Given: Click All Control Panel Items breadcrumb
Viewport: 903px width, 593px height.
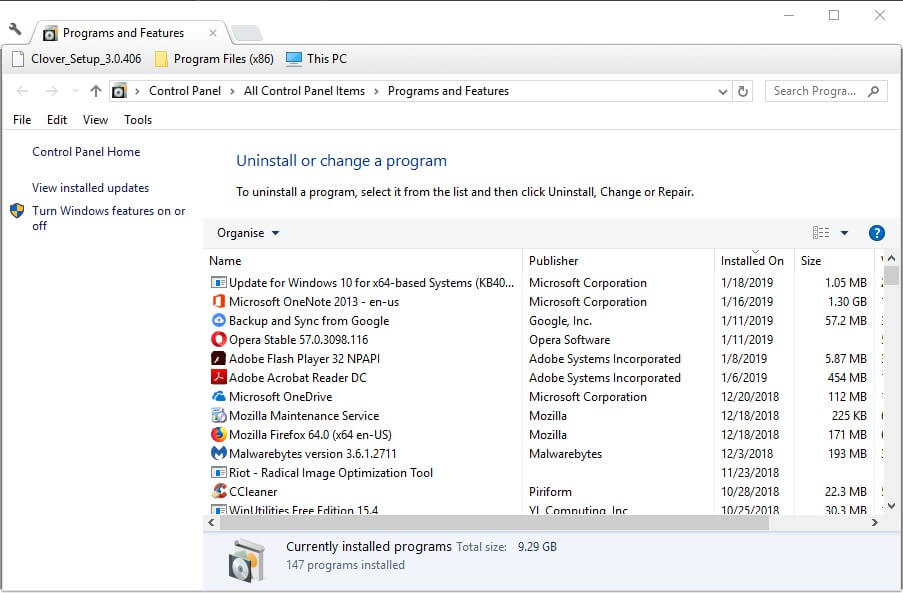Looking at the screenshot, I should pos(304,91).
